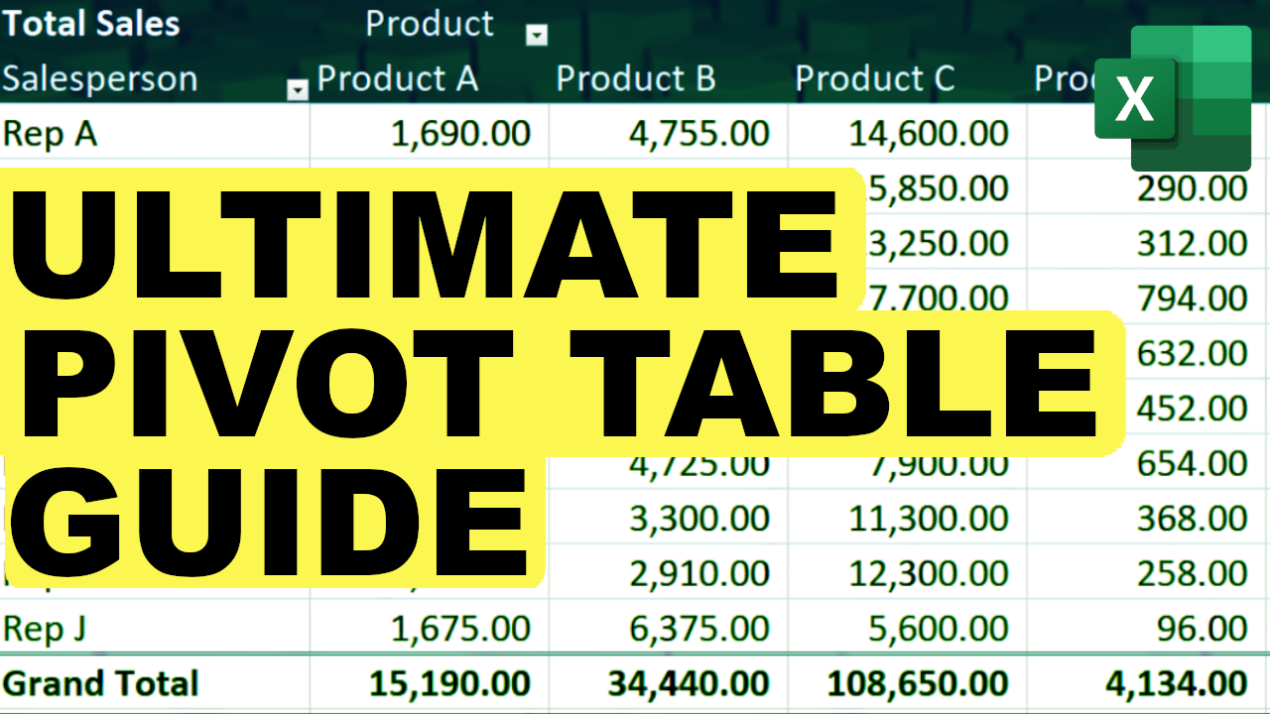The height and width of the screenshot is (714, 1270).
Task: Open the Salesperson filter dropdown arrow
Action: (297, 90)
